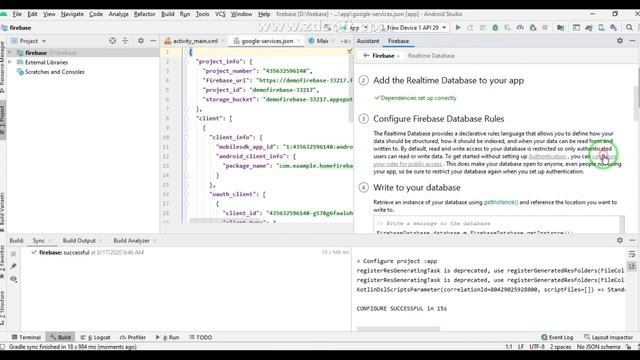The height and width of the screenshot is (360, 640).
Task: Open the TODO tool window
Action: [x=201, y=337]
